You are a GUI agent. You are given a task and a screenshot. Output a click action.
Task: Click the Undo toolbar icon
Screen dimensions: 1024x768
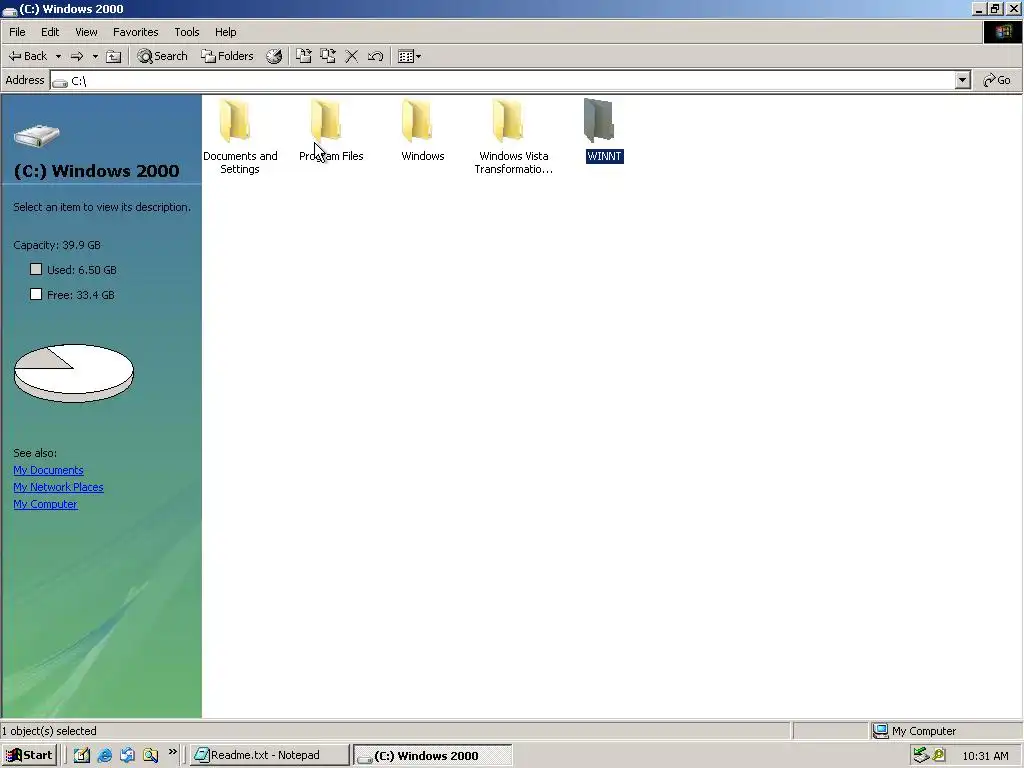point(375,56)
